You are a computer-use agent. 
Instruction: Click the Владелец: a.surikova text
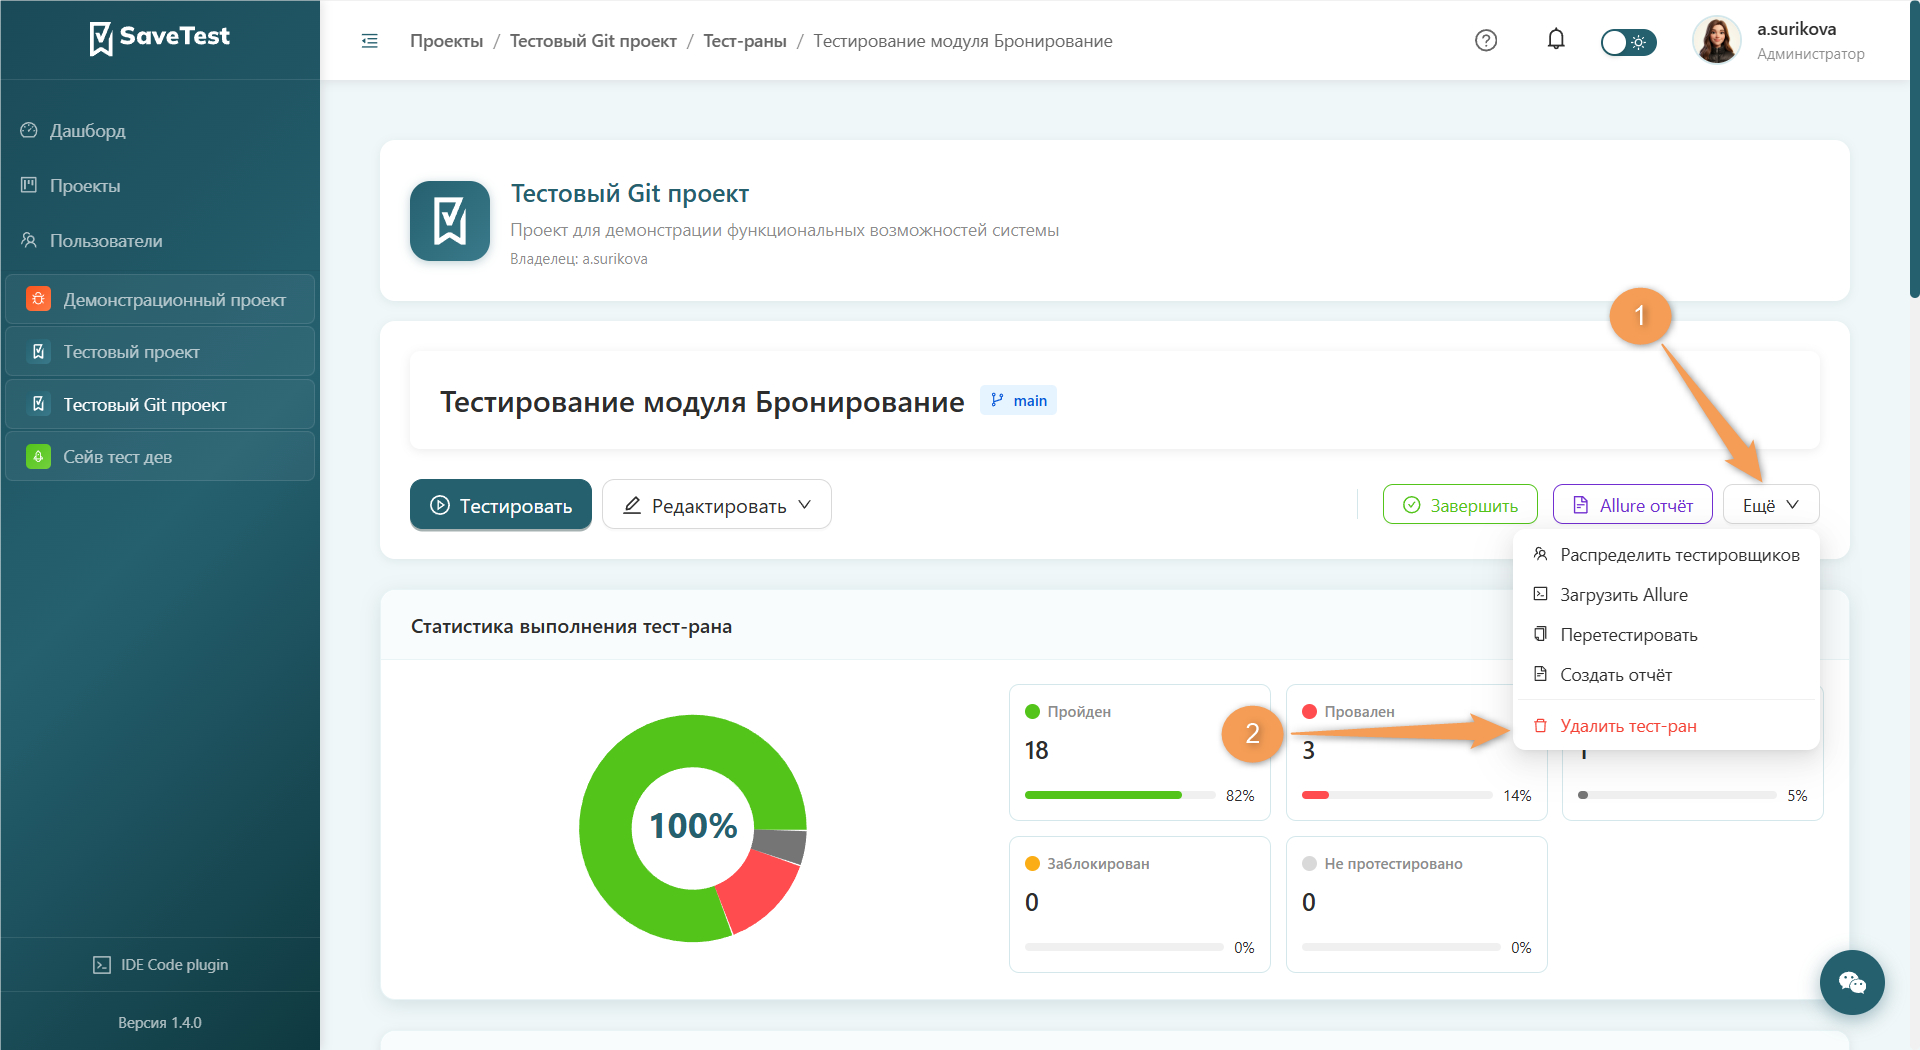[x=579, y=259]
